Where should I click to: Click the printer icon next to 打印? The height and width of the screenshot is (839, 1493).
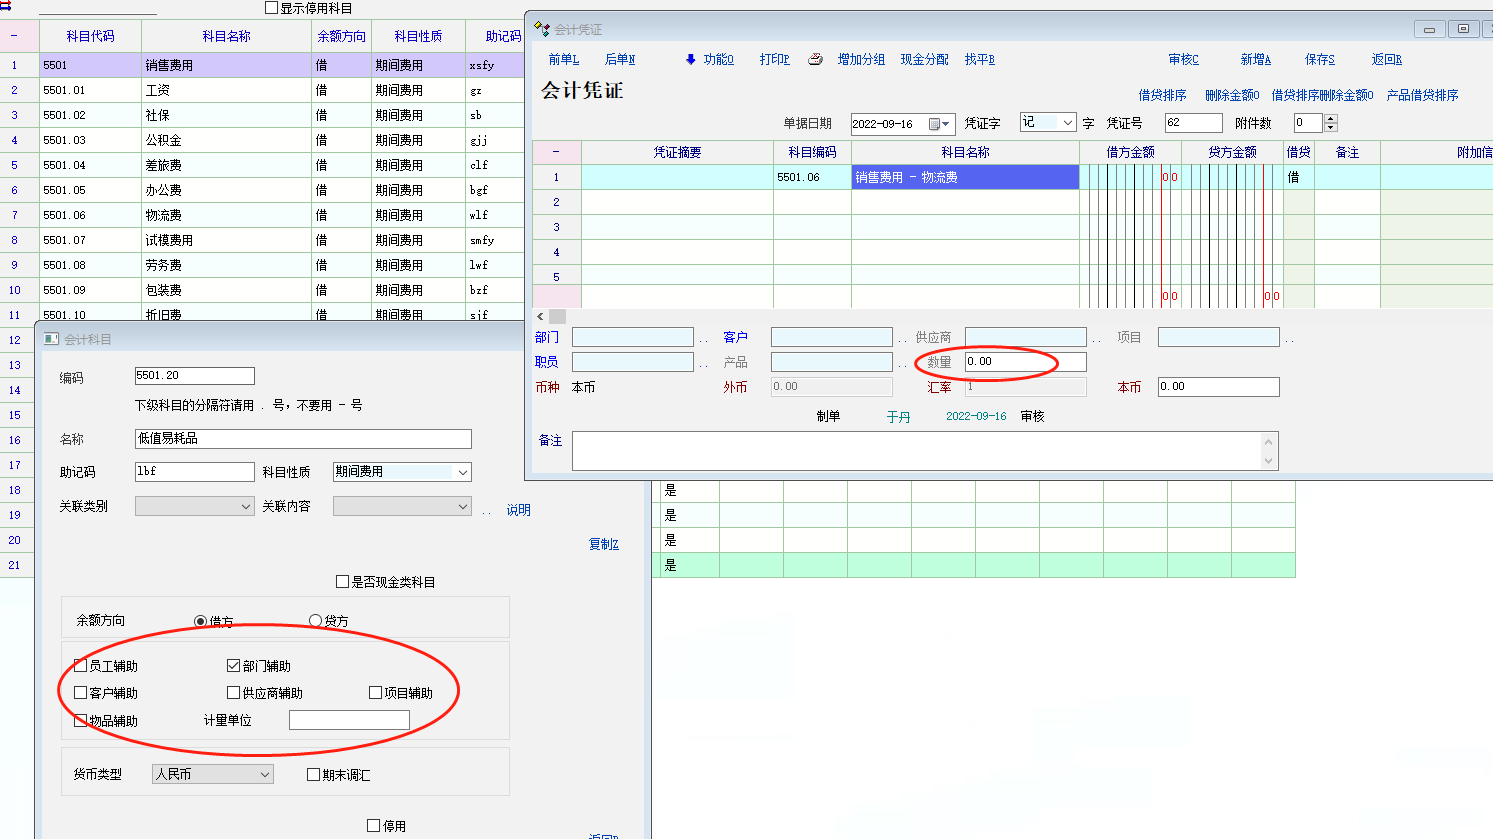(x=815, y=59)
